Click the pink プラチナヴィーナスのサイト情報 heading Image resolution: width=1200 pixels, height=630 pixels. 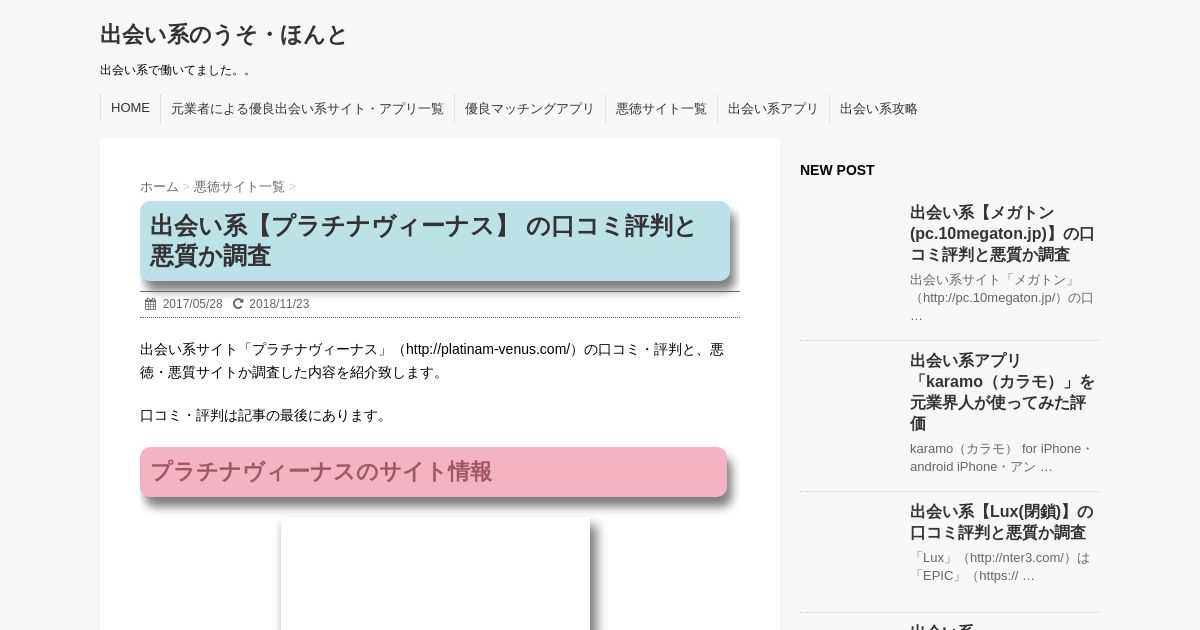coord(433,472)
